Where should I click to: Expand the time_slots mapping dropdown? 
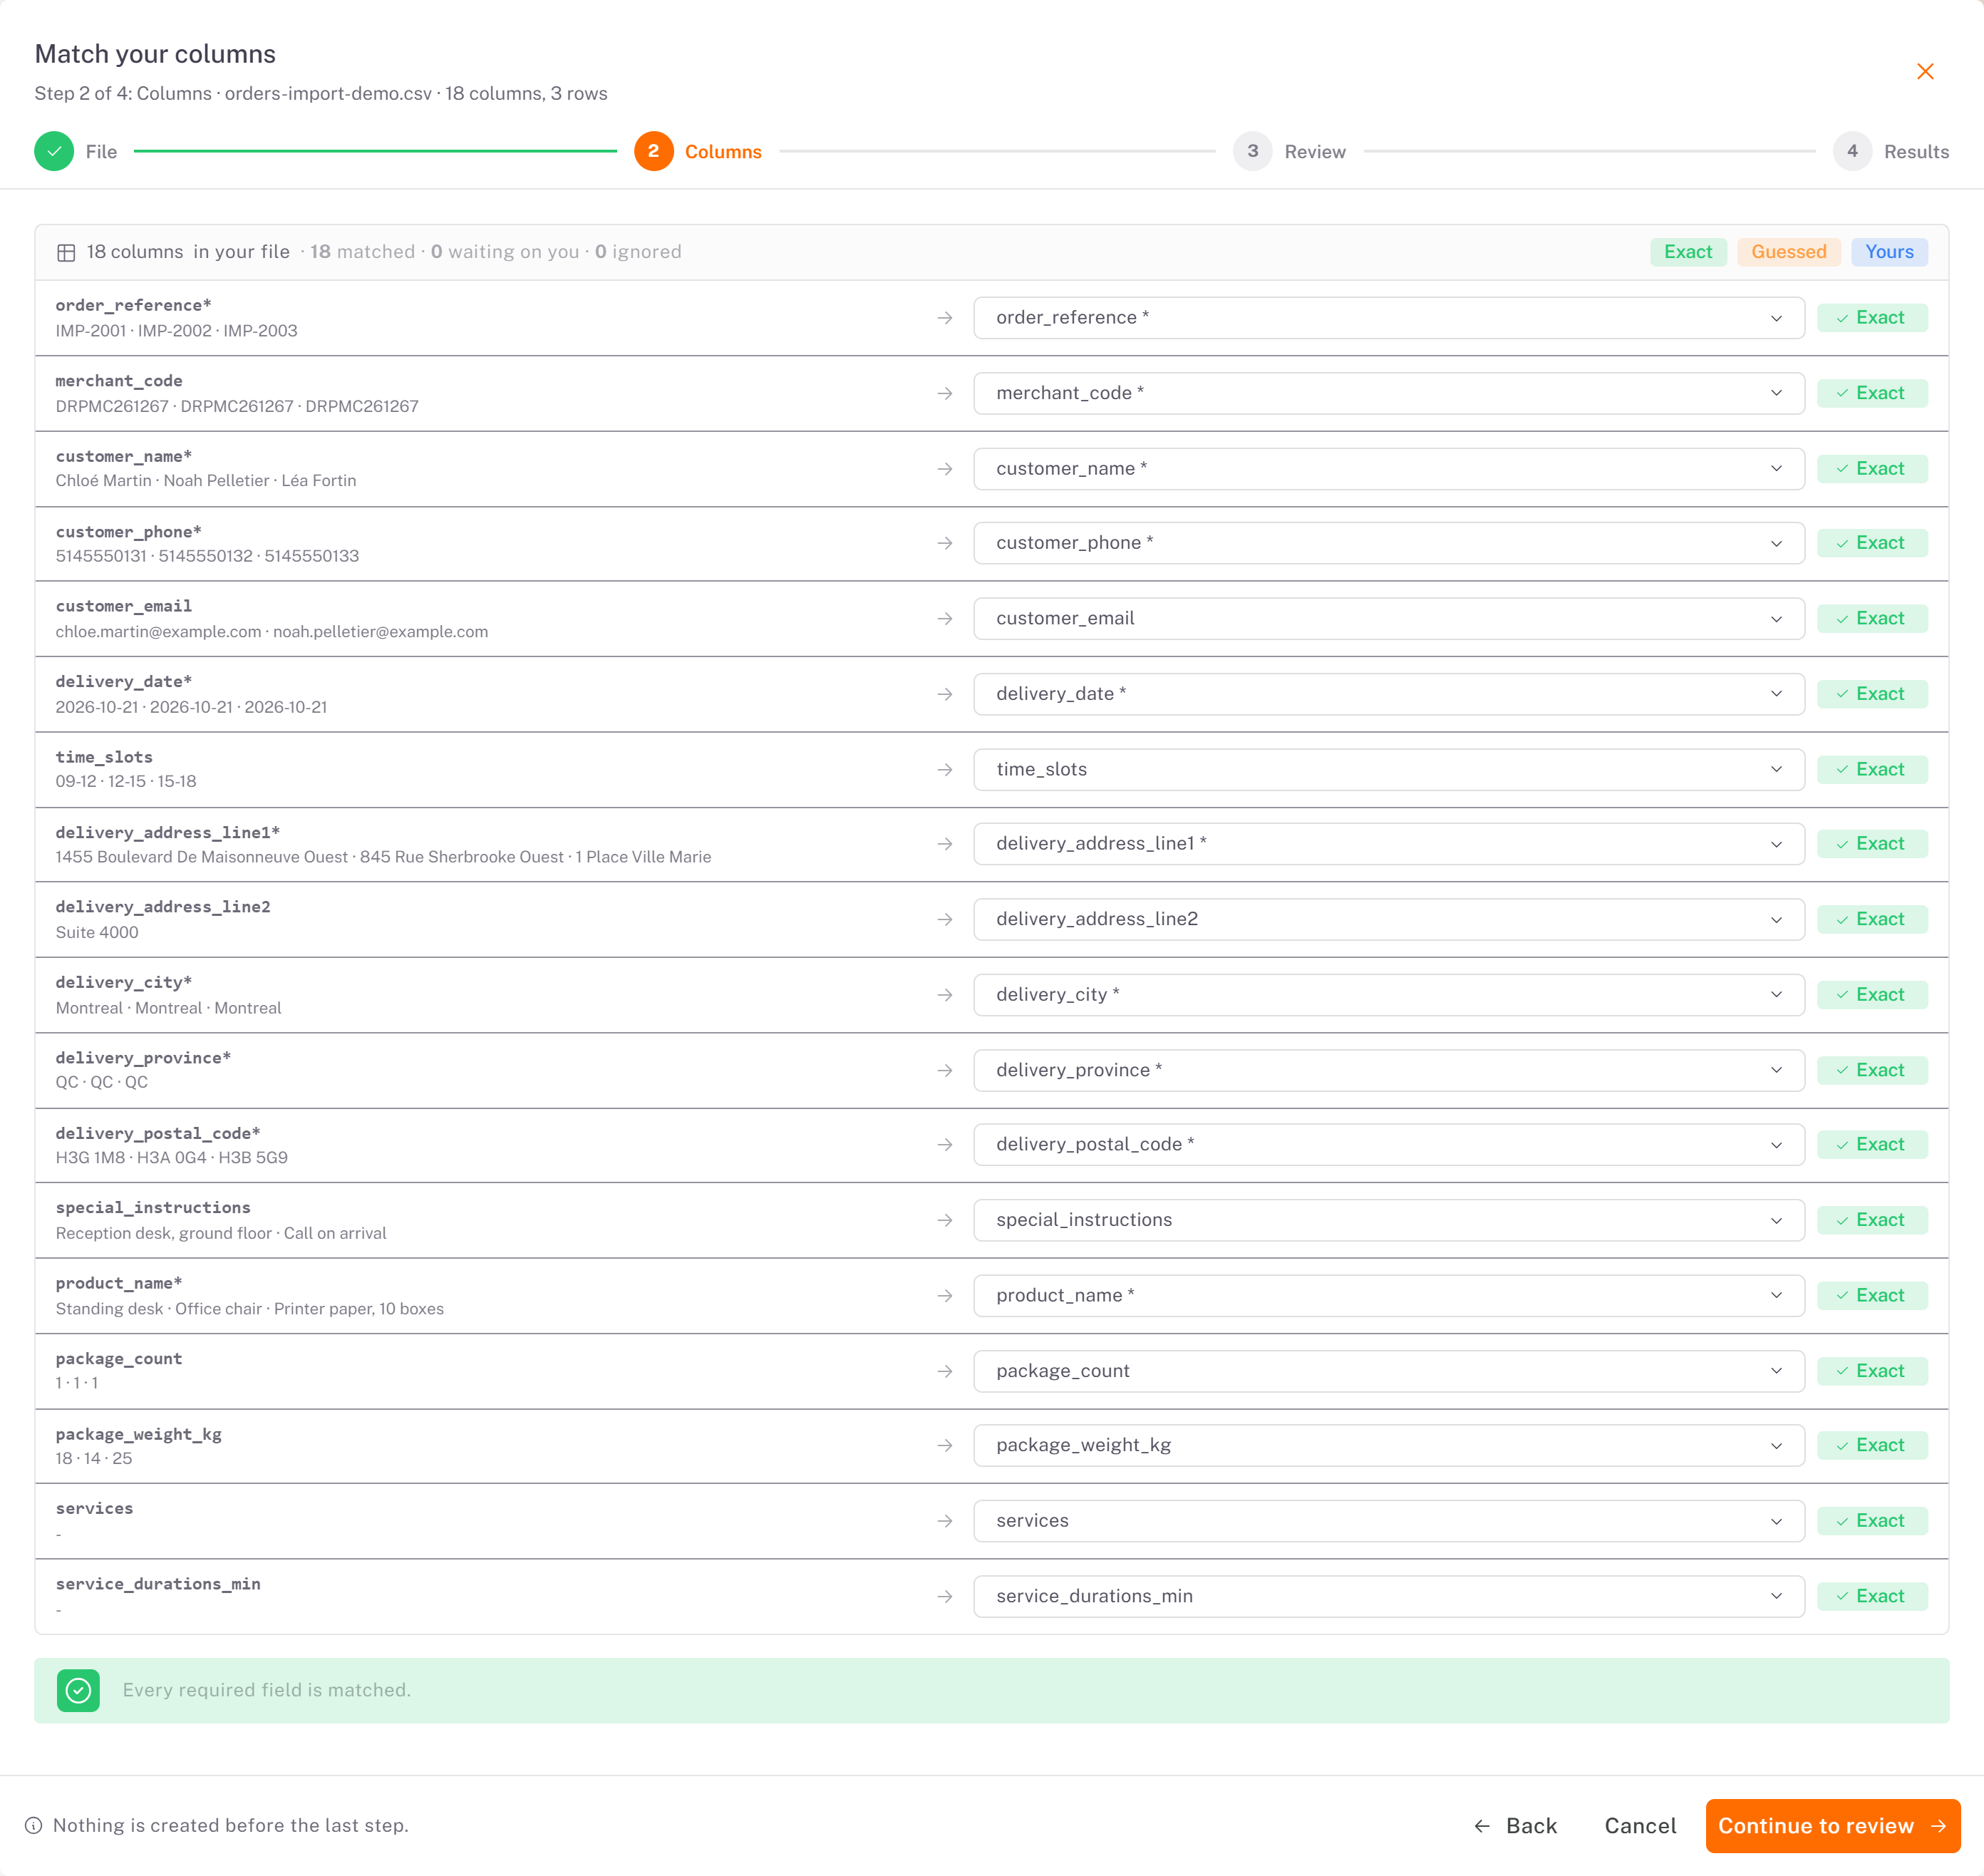click(x=1389, y=770)
